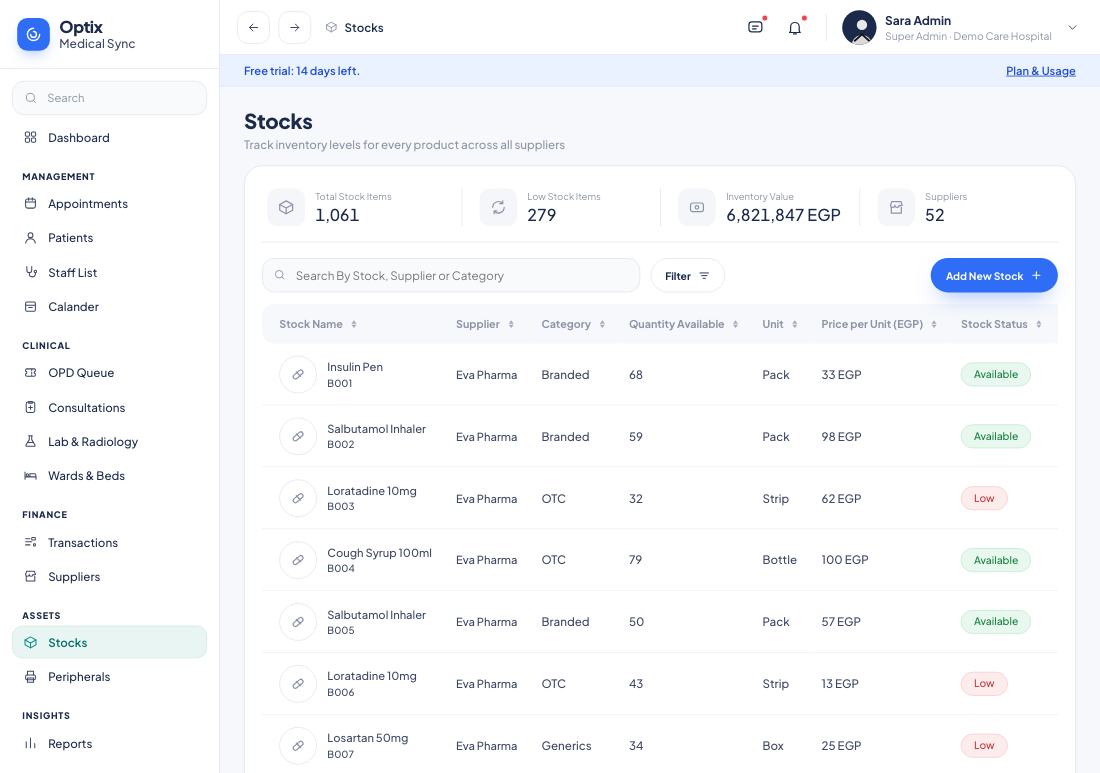Click the Low Stock Items refresh icon
The width and height of the screenshot is (1100, 773).
pyautogui.click(x=498, y=208)
